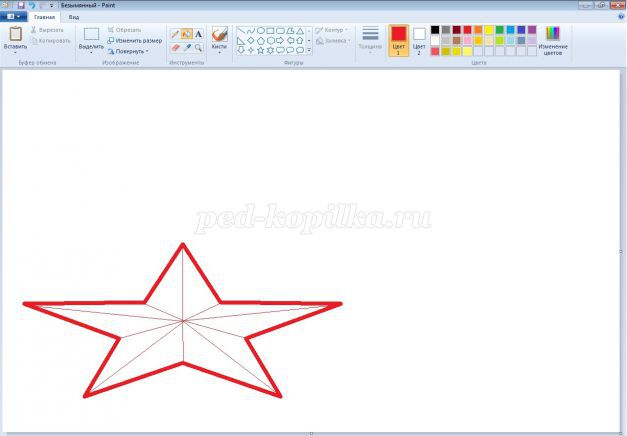Open Customize Quick Access Toolbar arrow

[x=51, y=6]
